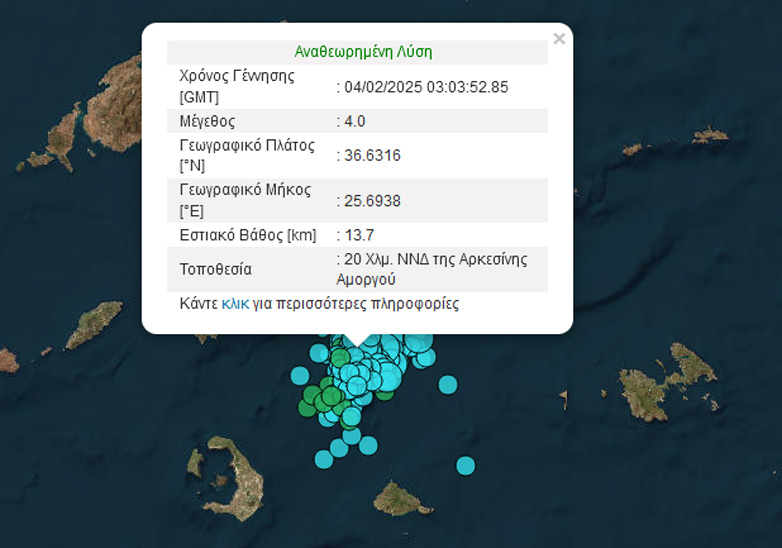Click the focal depth value 13.7
Viewport: 782px width, 548px height.
(359, 235)
